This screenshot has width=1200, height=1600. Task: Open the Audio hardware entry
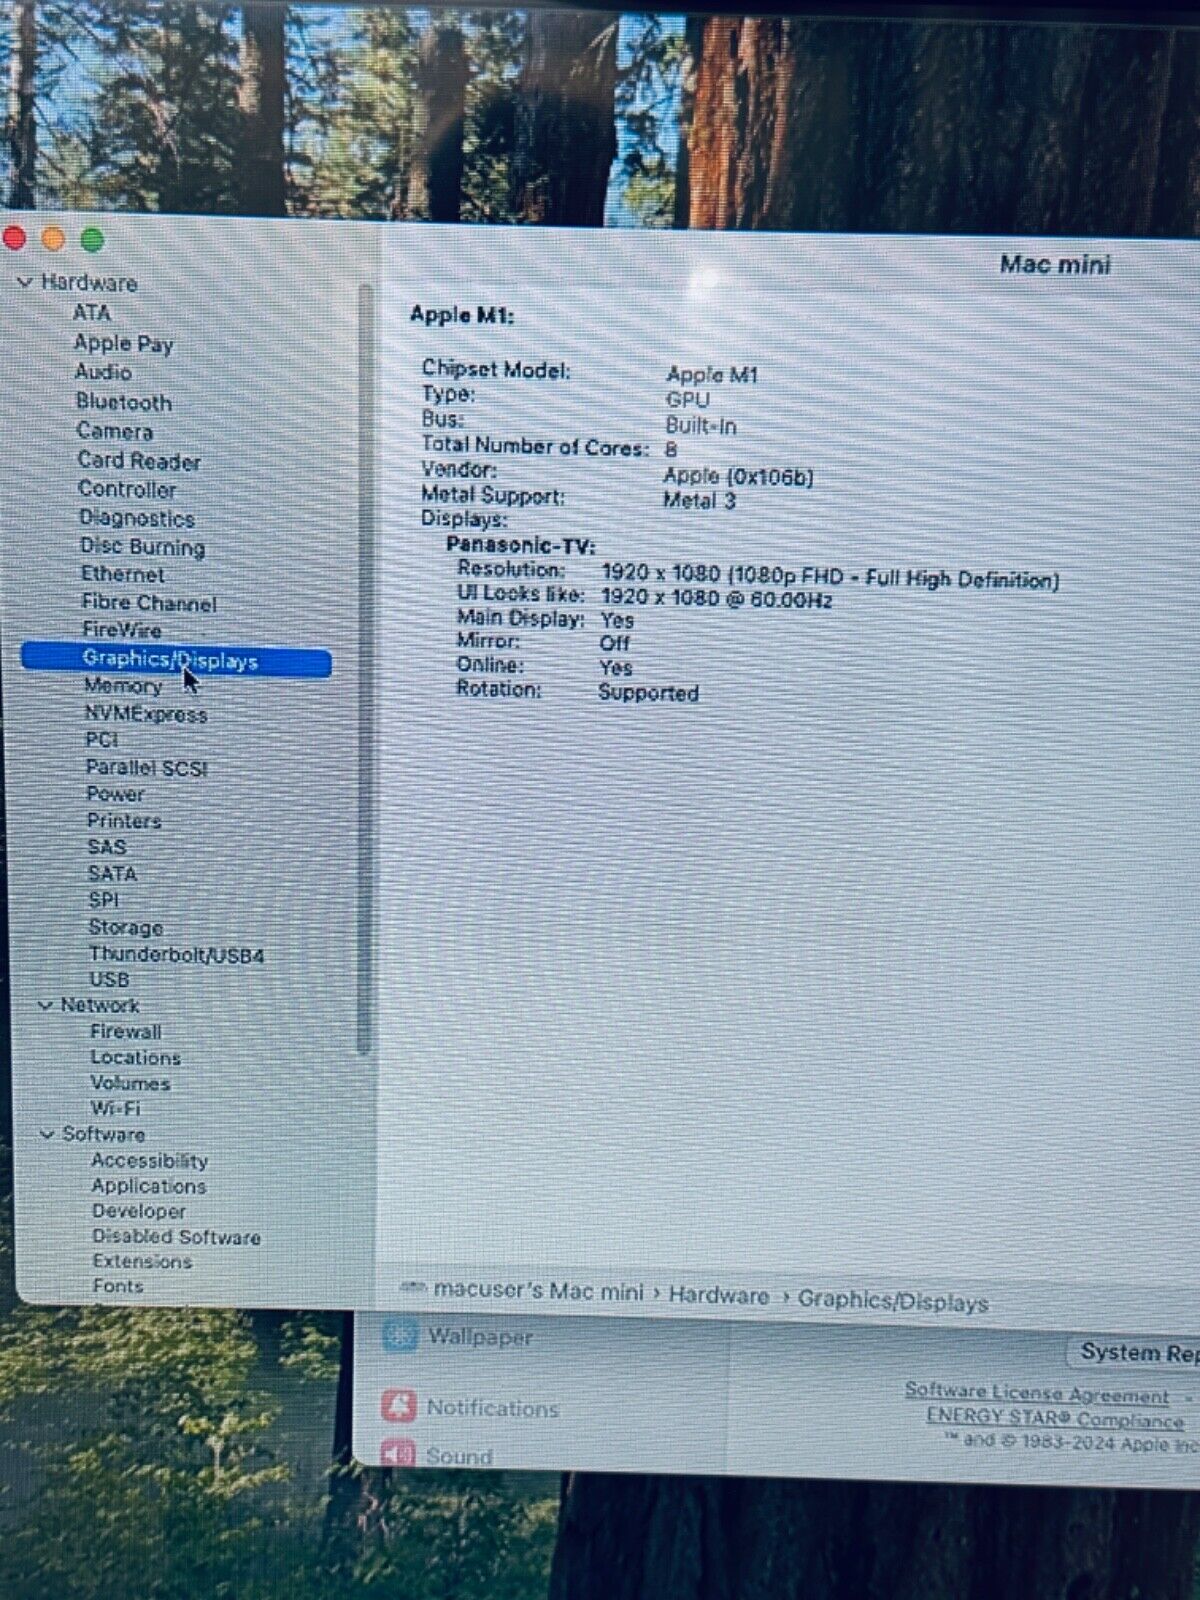104,372
